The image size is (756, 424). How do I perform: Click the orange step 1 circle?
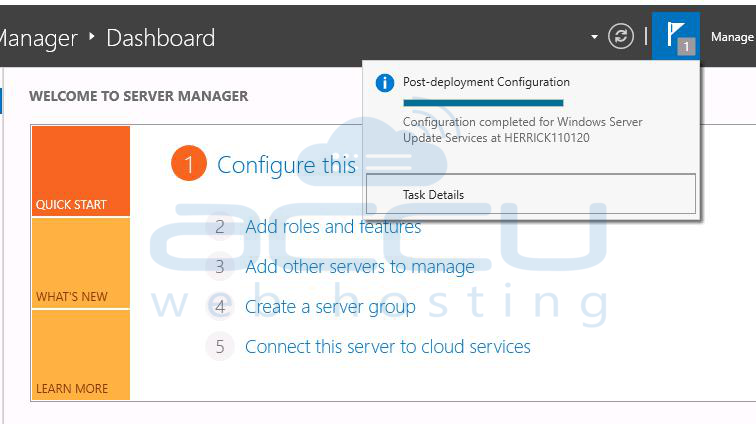pyautogui.click(x=189, y=164)
